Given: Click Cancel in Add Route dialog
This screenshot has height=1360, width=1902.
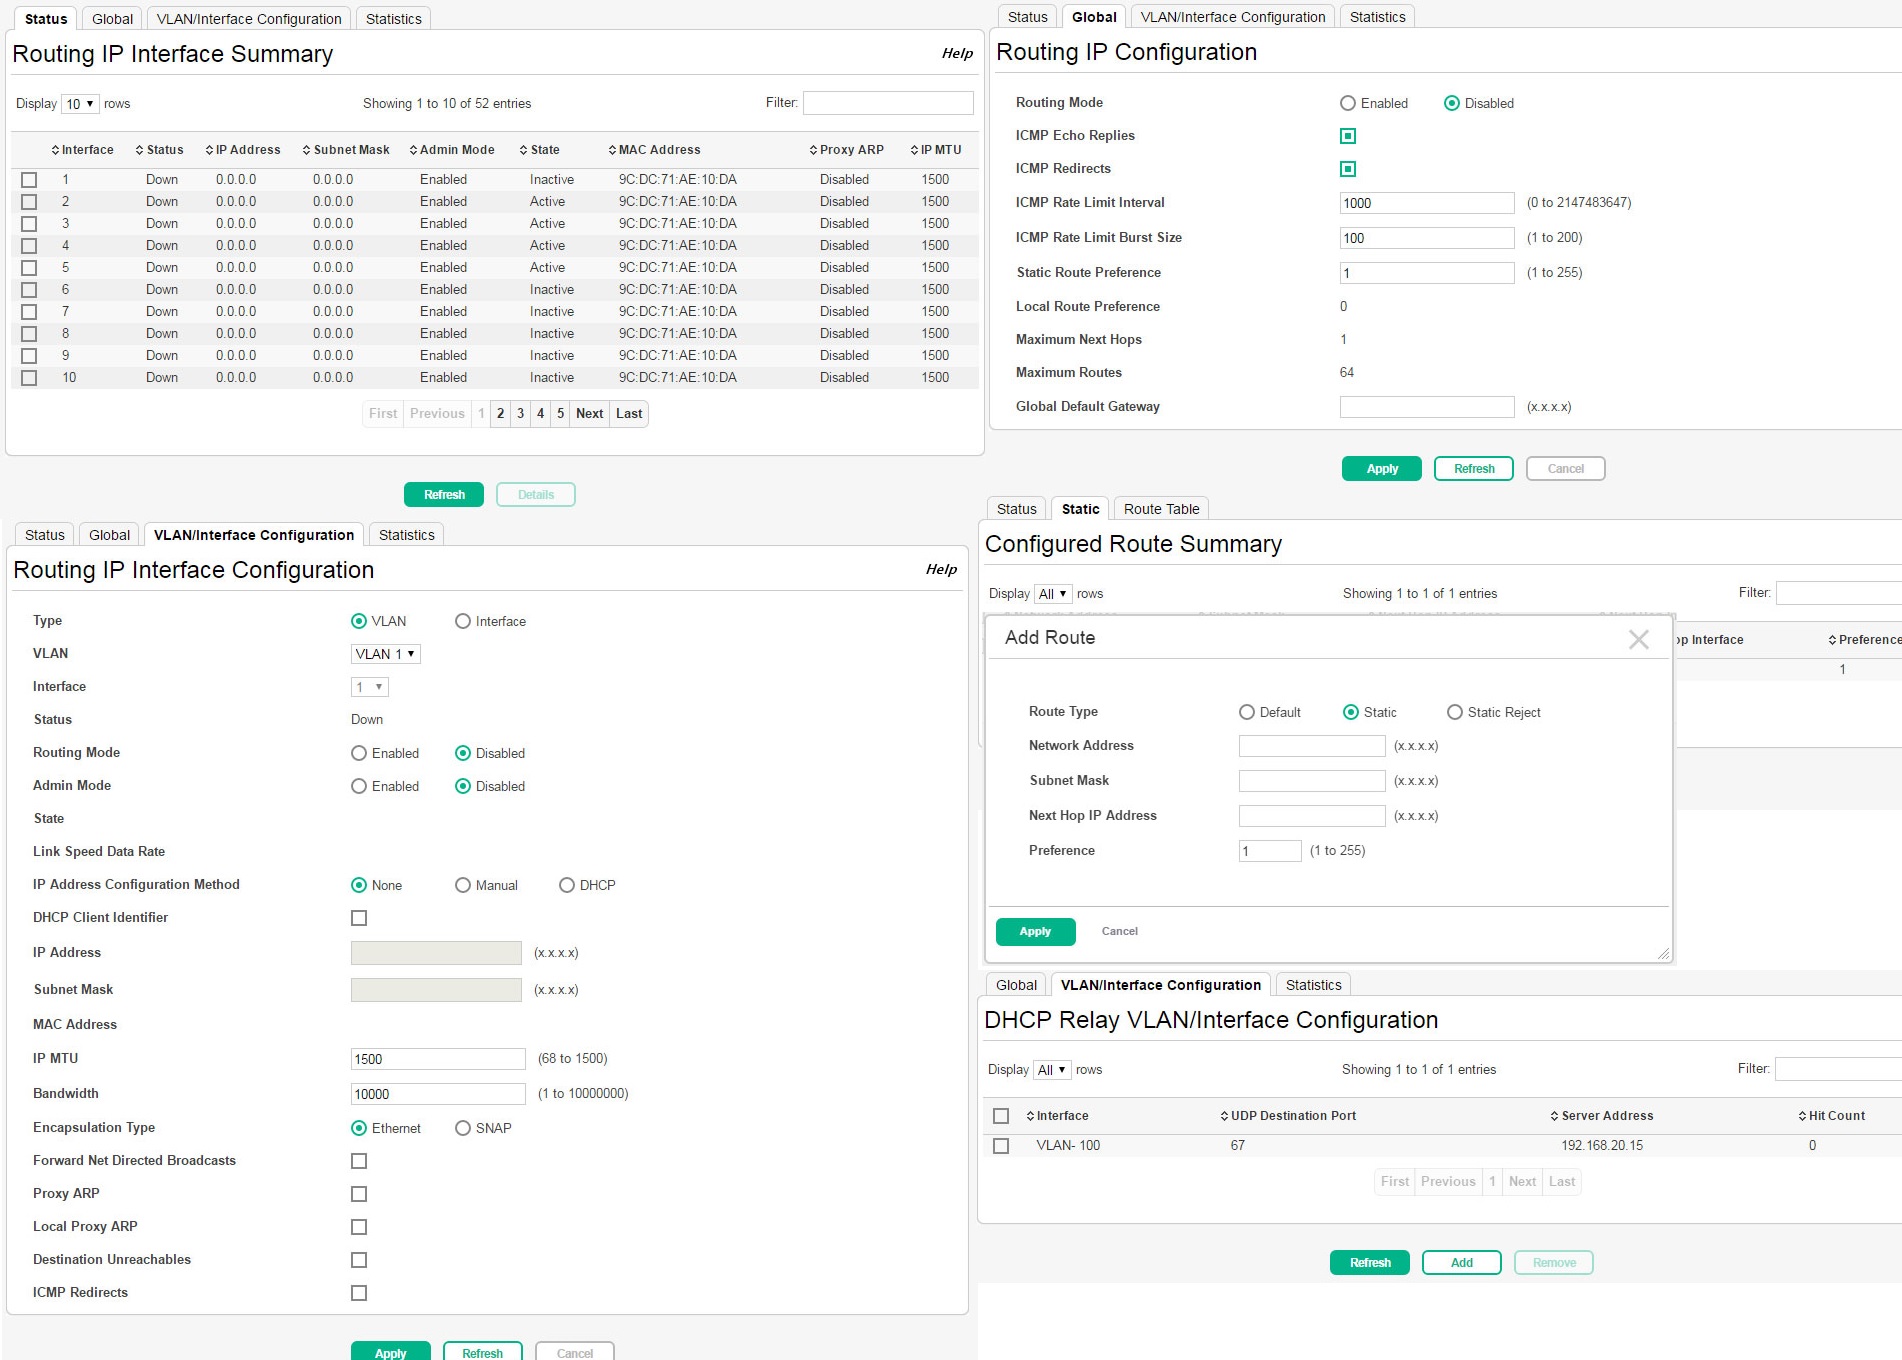Looking at the screenshot, I should pos(1120,932).
